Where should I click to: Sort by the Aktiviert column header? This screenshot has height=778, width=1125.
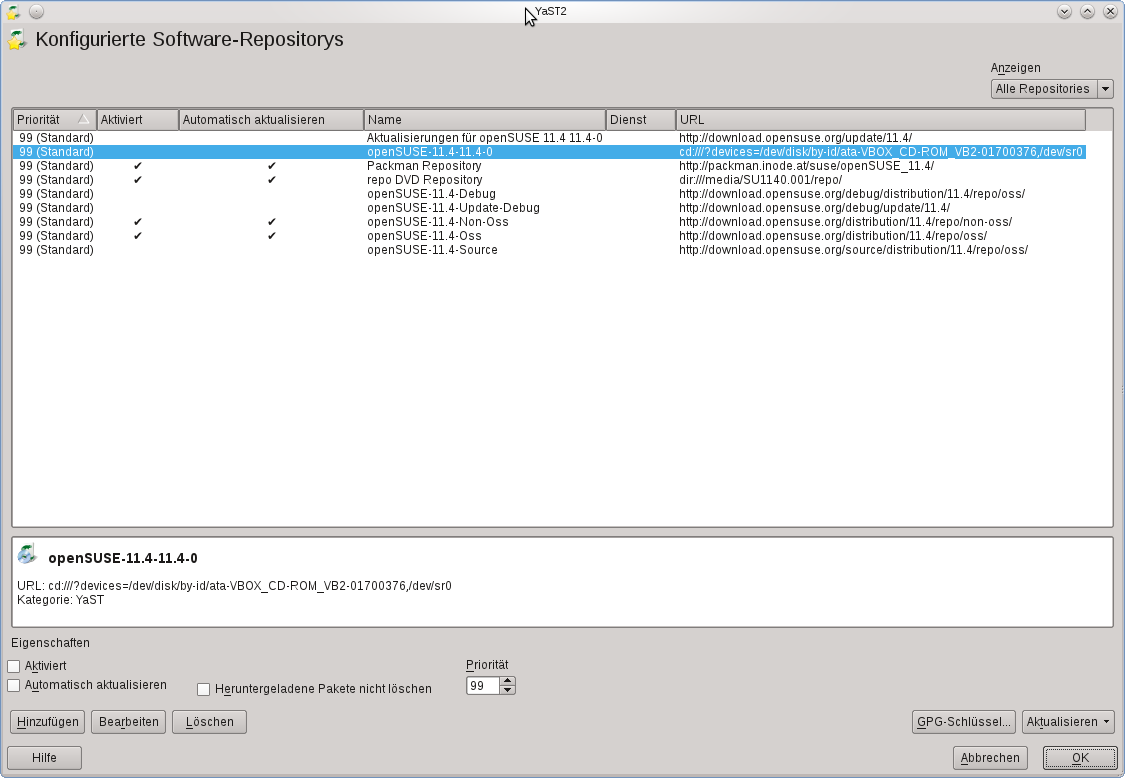(138, 120)
